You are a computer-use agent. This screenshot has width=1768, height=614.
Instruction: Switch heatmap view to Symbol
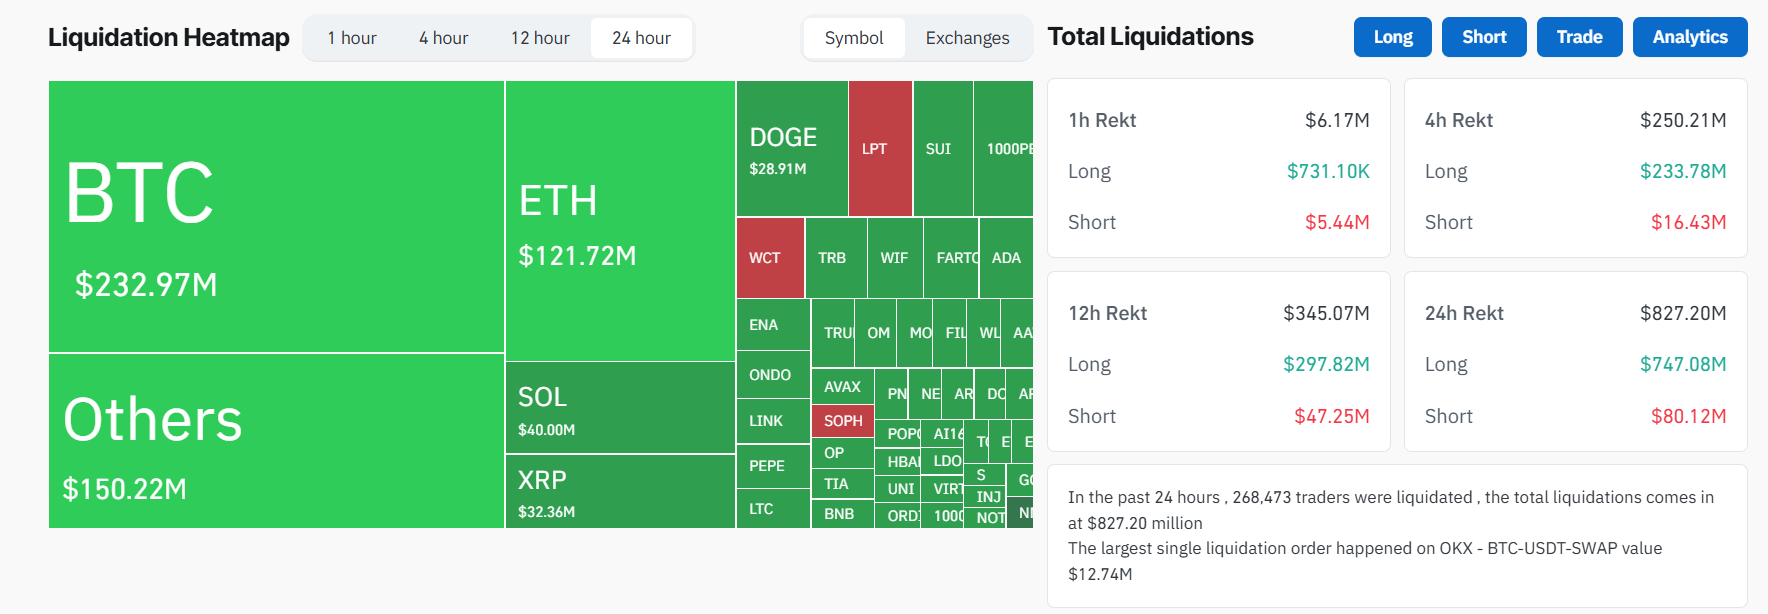click(854, 37)
